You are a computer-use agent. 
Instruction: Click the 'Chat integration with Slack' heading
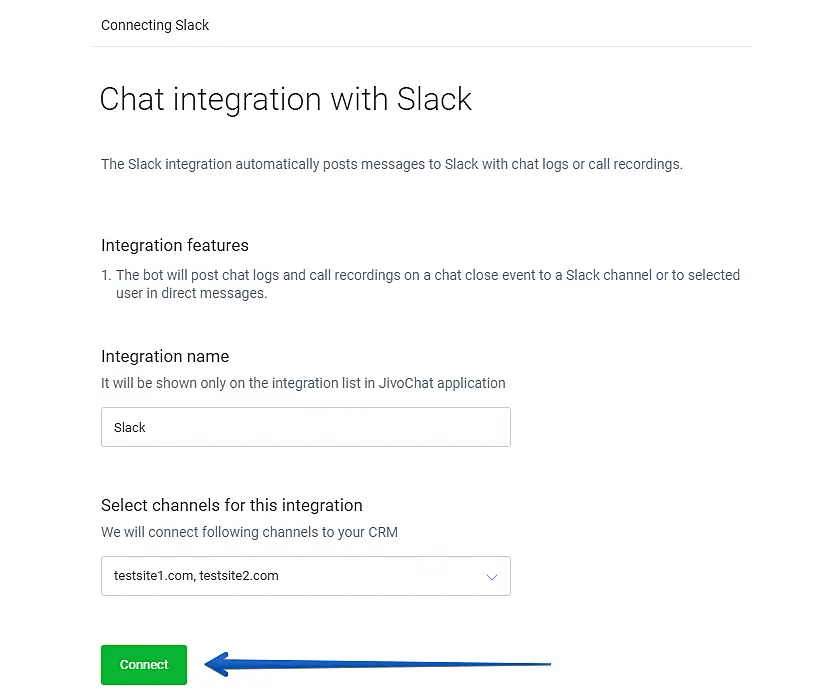[x=286, y=99]
